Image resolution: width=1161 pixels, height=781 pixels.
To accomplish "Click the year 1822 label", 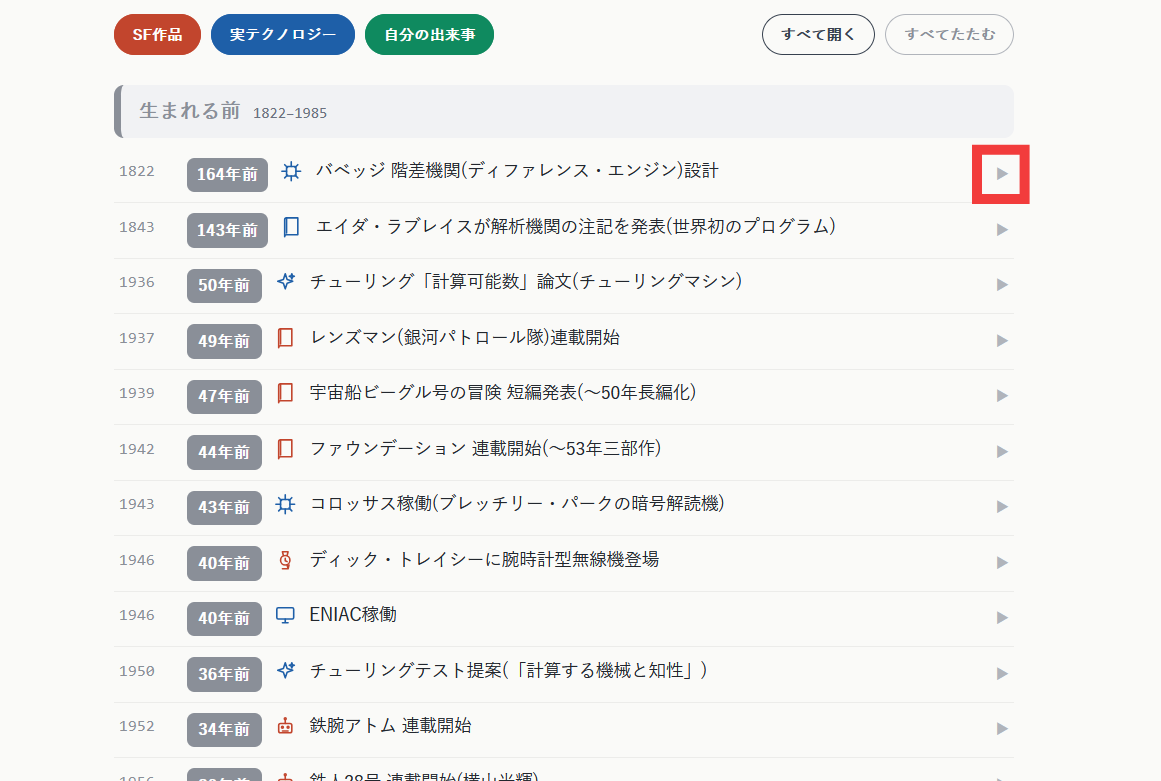I will 137,172.
